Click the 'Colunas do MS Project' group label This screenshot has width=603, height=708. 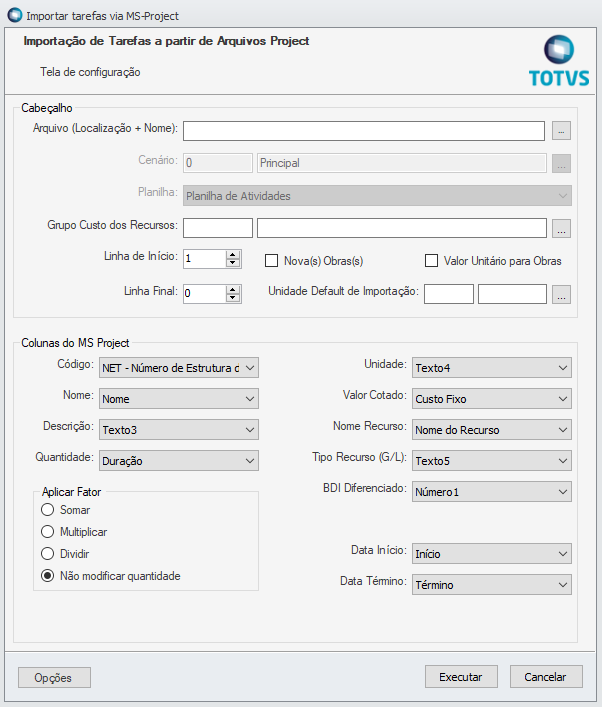pos(75,343)
